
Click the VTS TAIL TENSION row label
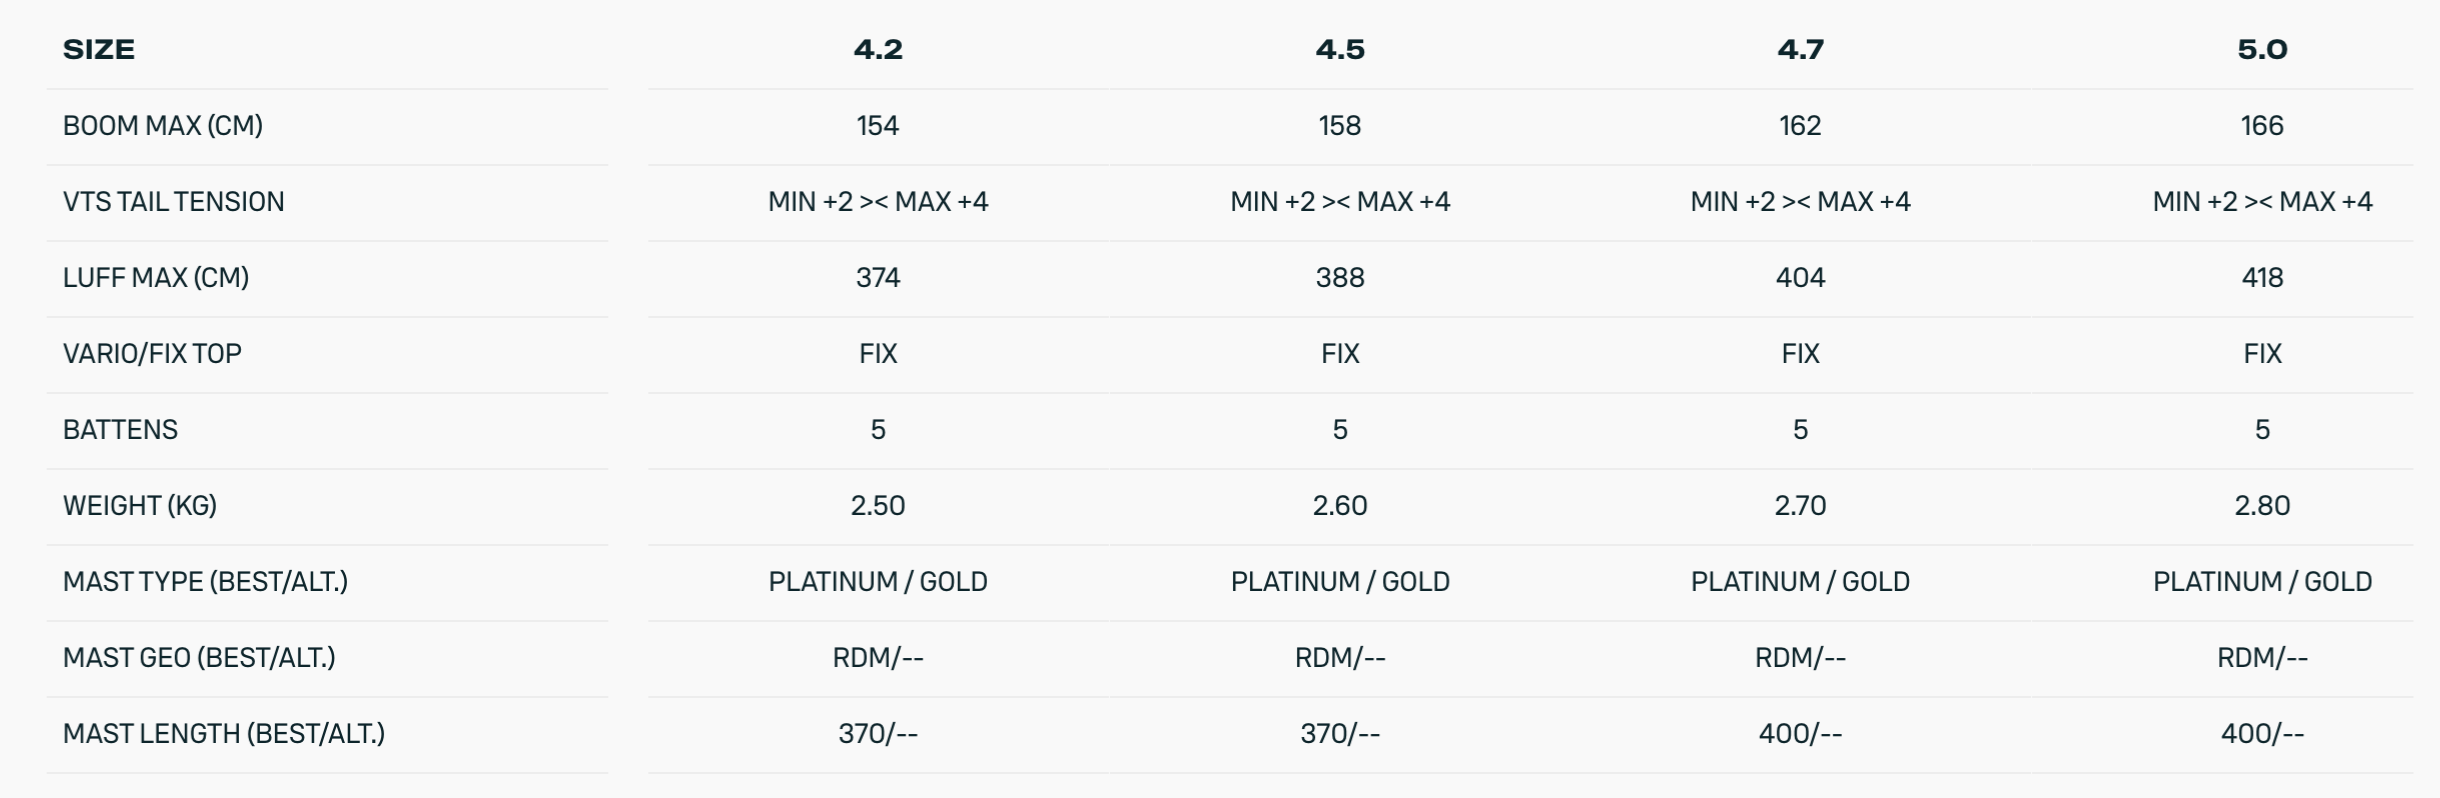tap(174, 202)
